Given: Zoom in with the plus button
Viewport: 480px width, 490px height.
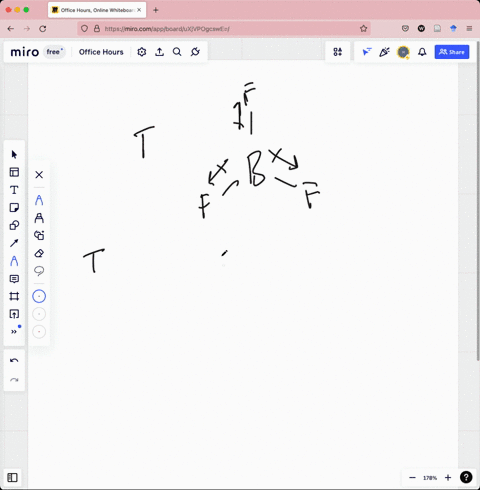Looking at the screenshot, I should [448, 478].
